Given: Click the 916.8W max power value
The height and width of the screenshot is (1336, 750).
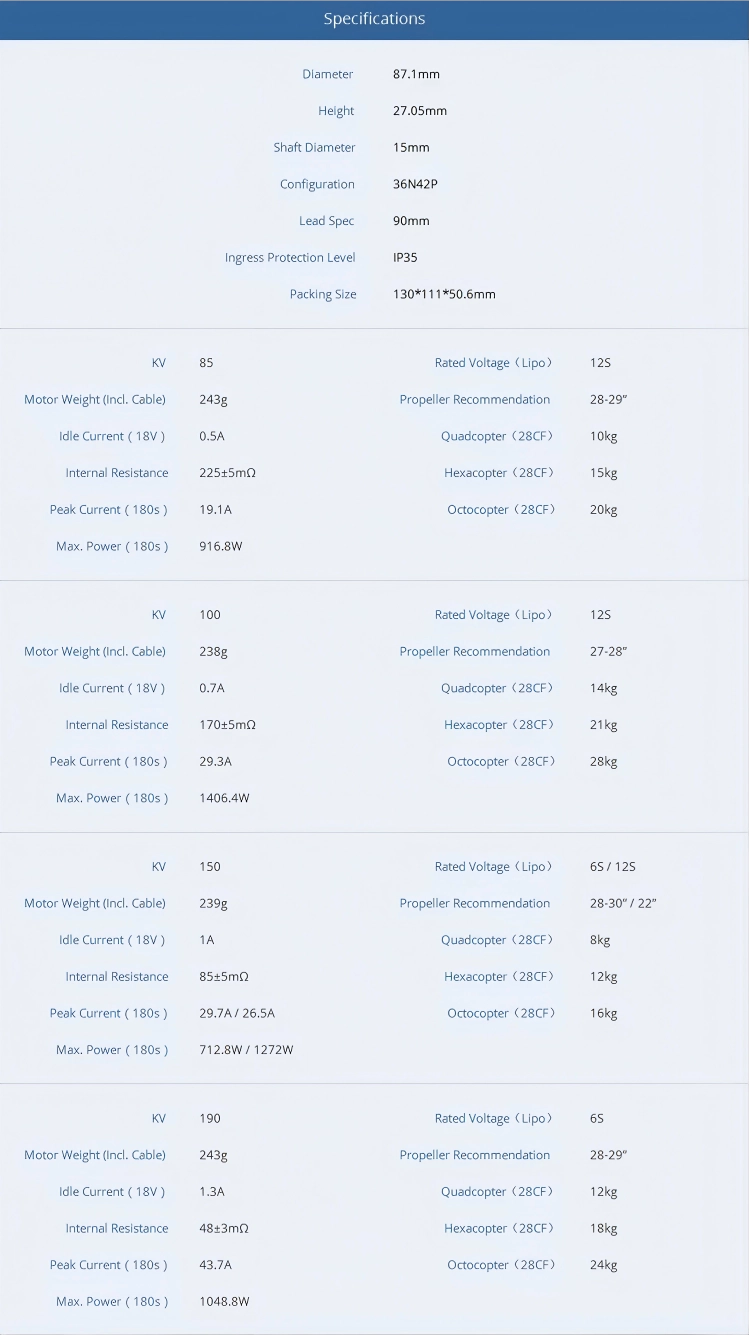Looking at the screenshot, I should point(221,547).
